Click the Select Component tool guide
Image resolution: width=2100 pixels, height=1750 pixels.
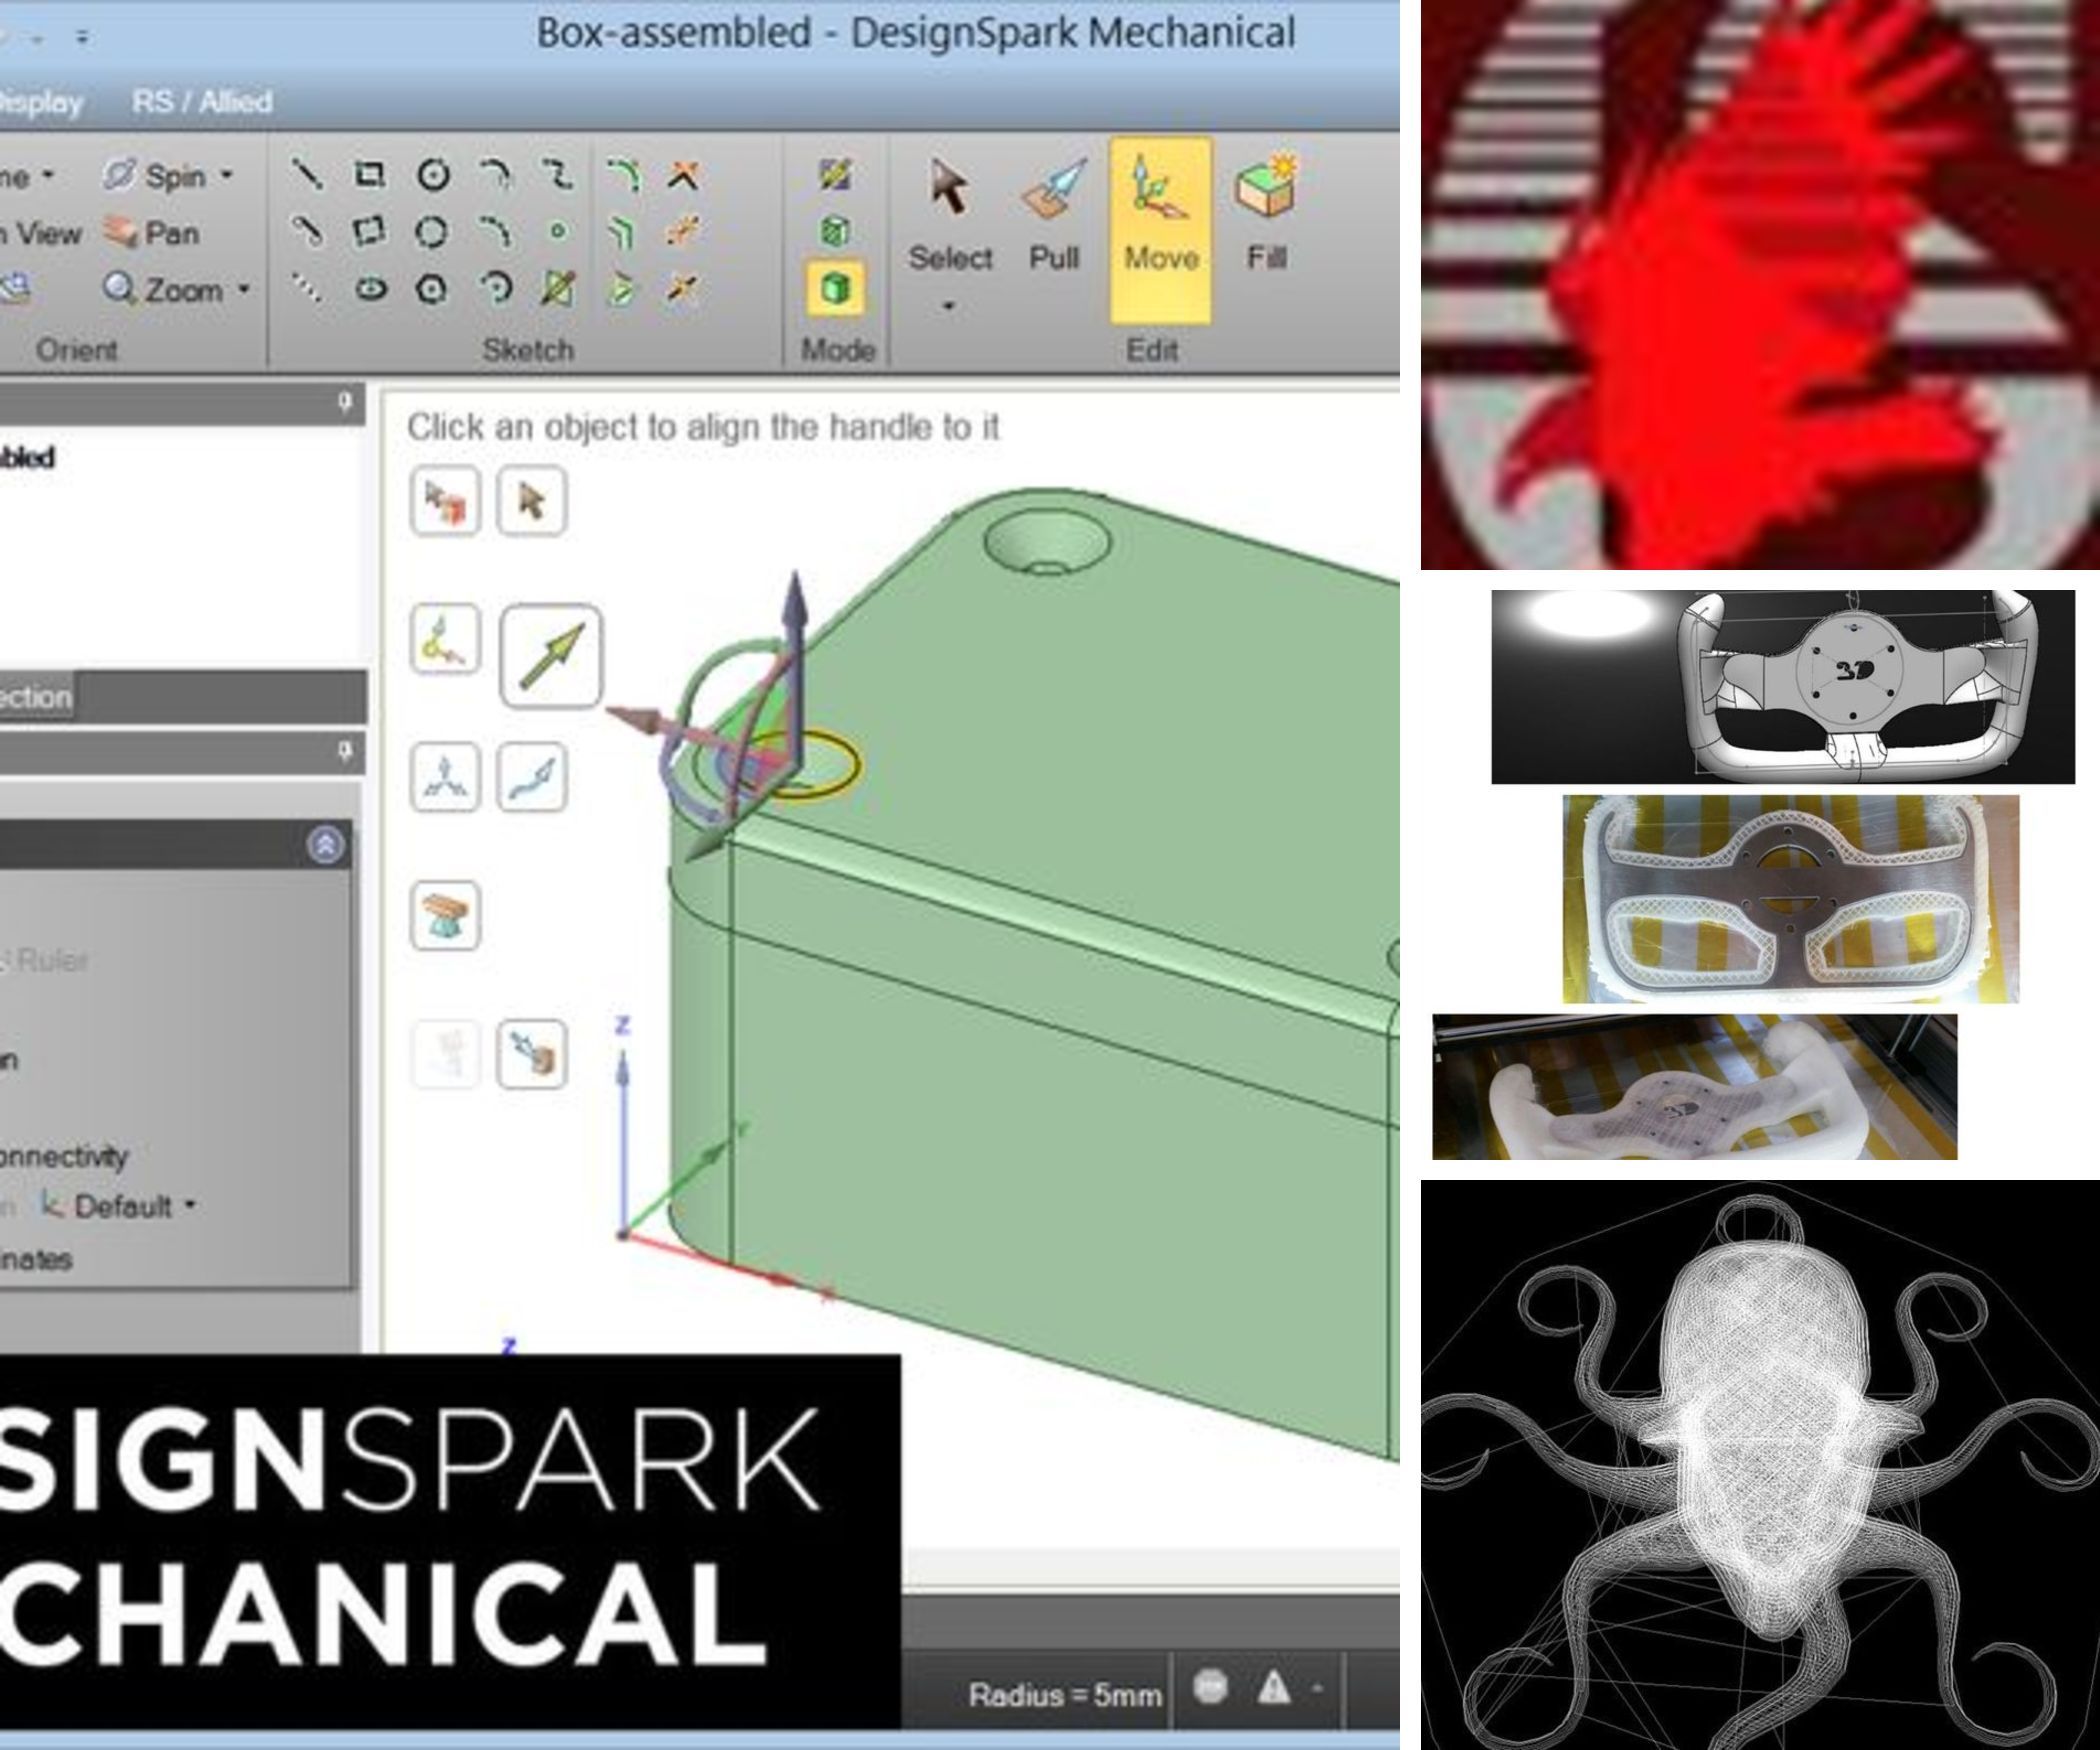click(x=445, y=501)
